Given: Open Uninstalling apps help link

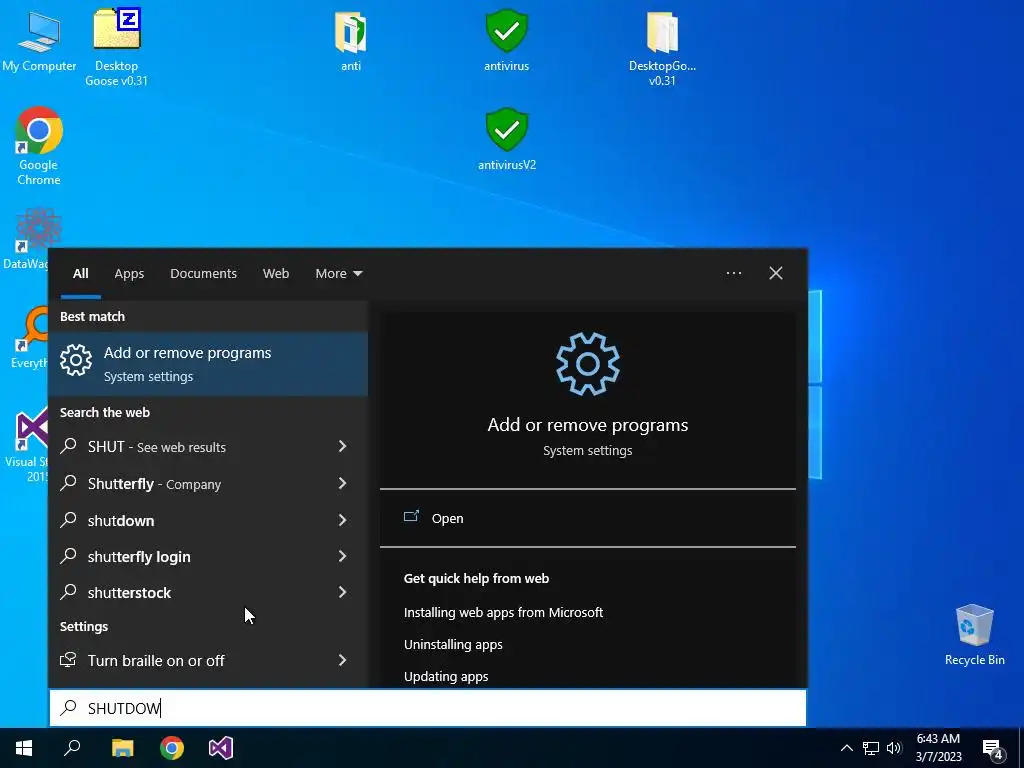Looking at the screenshot, I should [x=453, y=645].
